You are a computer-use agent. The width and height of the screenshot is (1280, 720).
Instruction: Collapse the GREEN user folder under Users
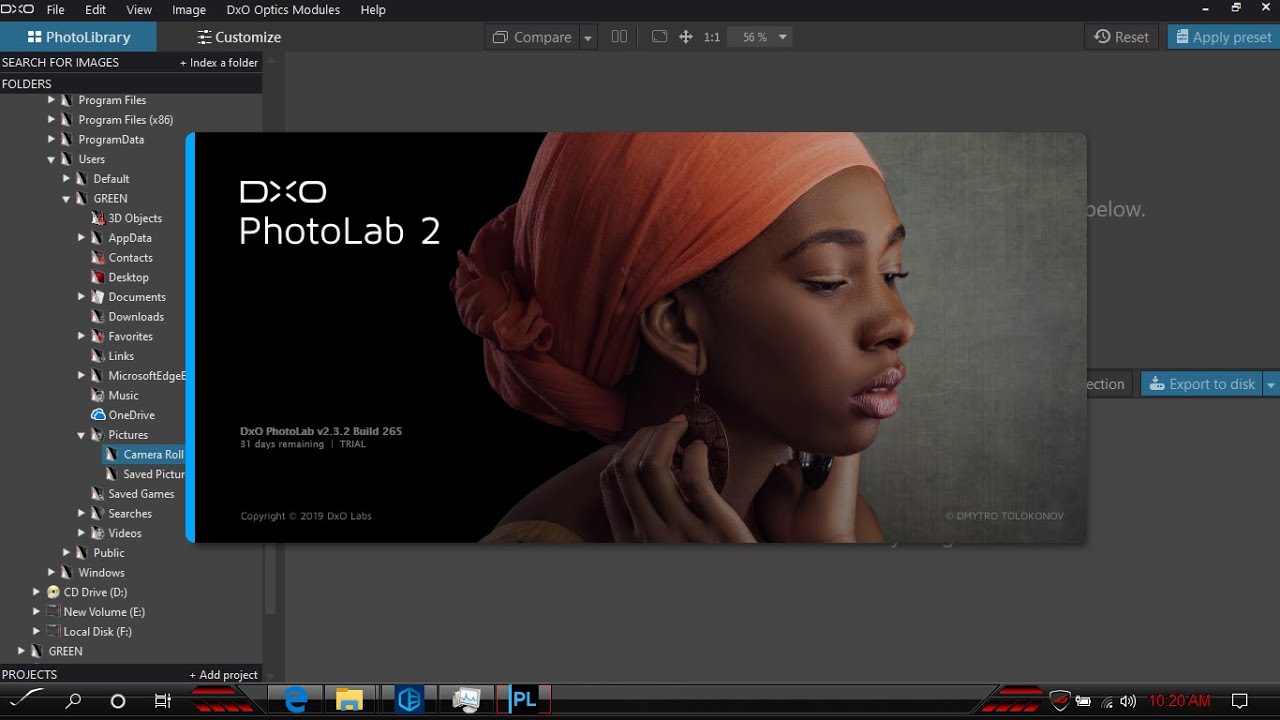click(66, 198)
